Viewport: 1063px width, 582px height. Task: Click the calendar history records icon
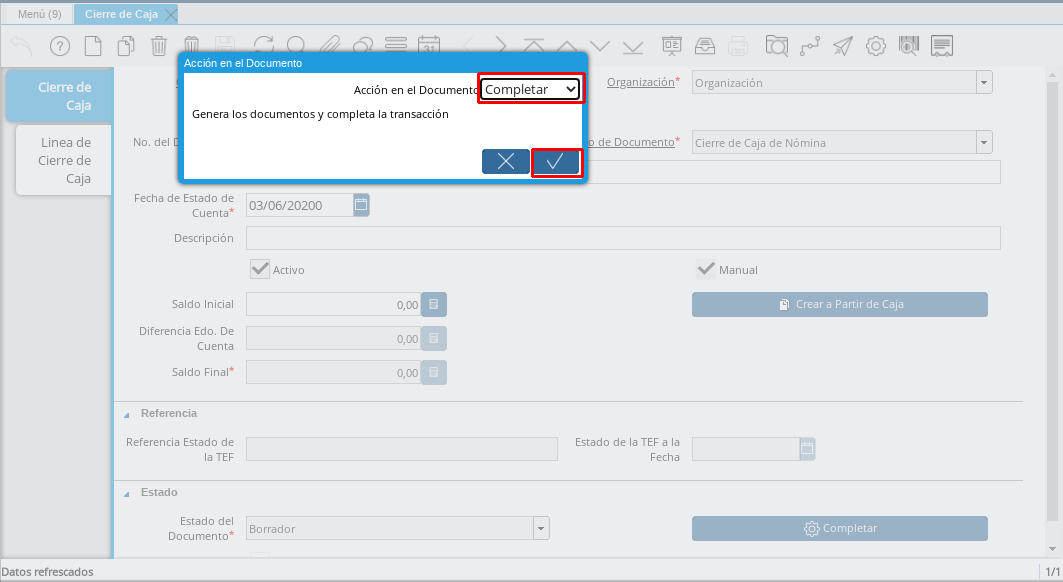429,46
